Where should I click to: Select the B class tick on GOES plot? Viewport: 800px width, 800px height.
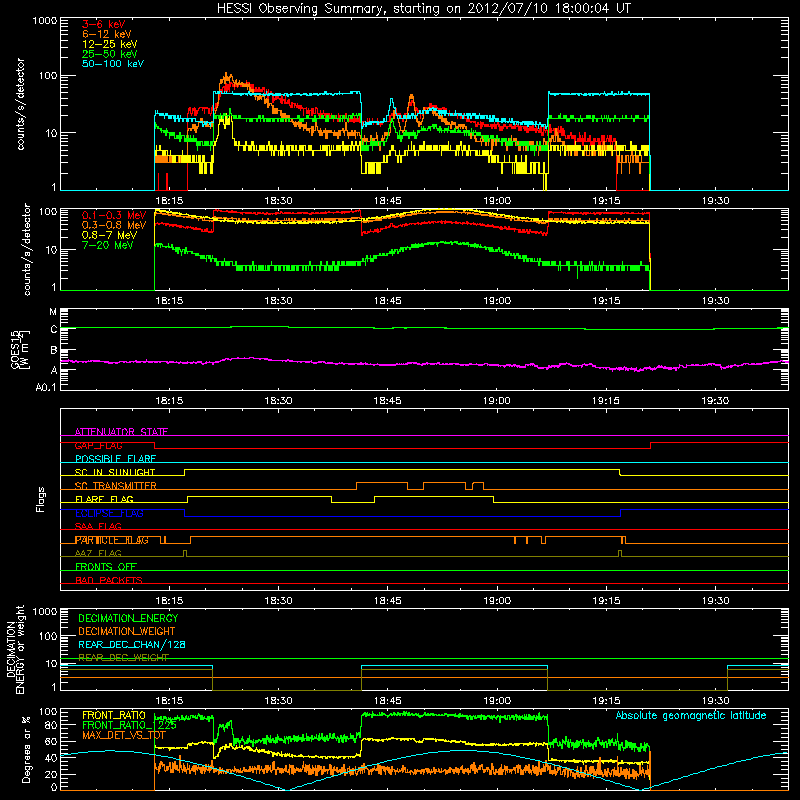click(x=54, y=351)
